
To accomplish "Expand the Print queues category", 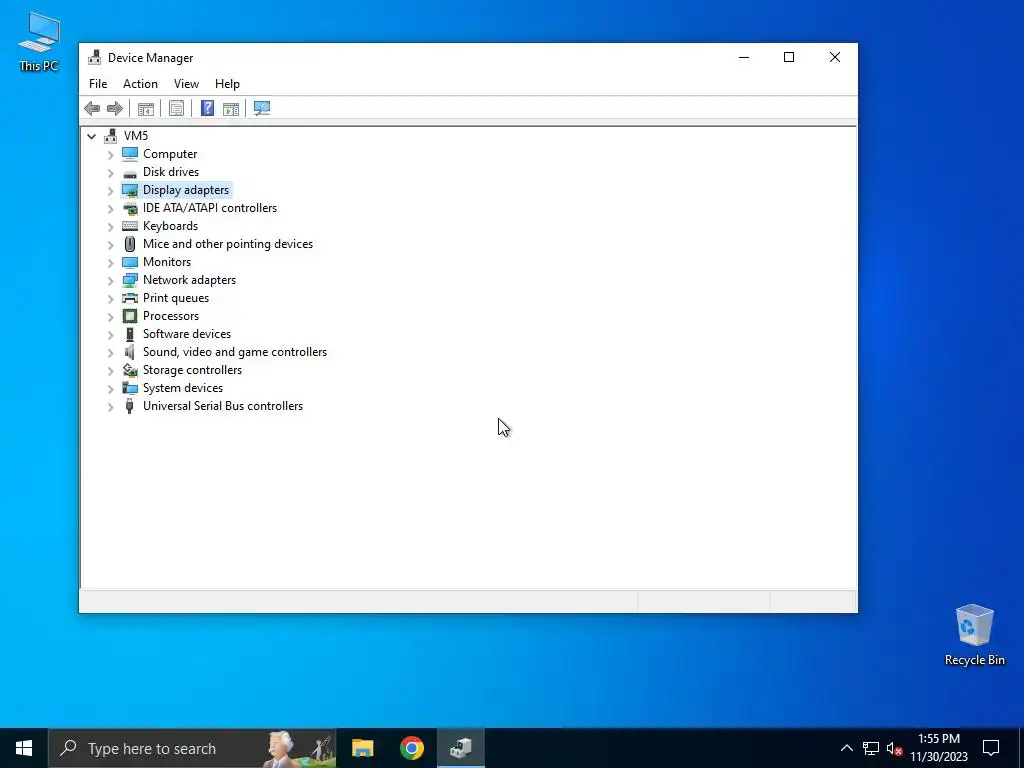I will (110, 298).
